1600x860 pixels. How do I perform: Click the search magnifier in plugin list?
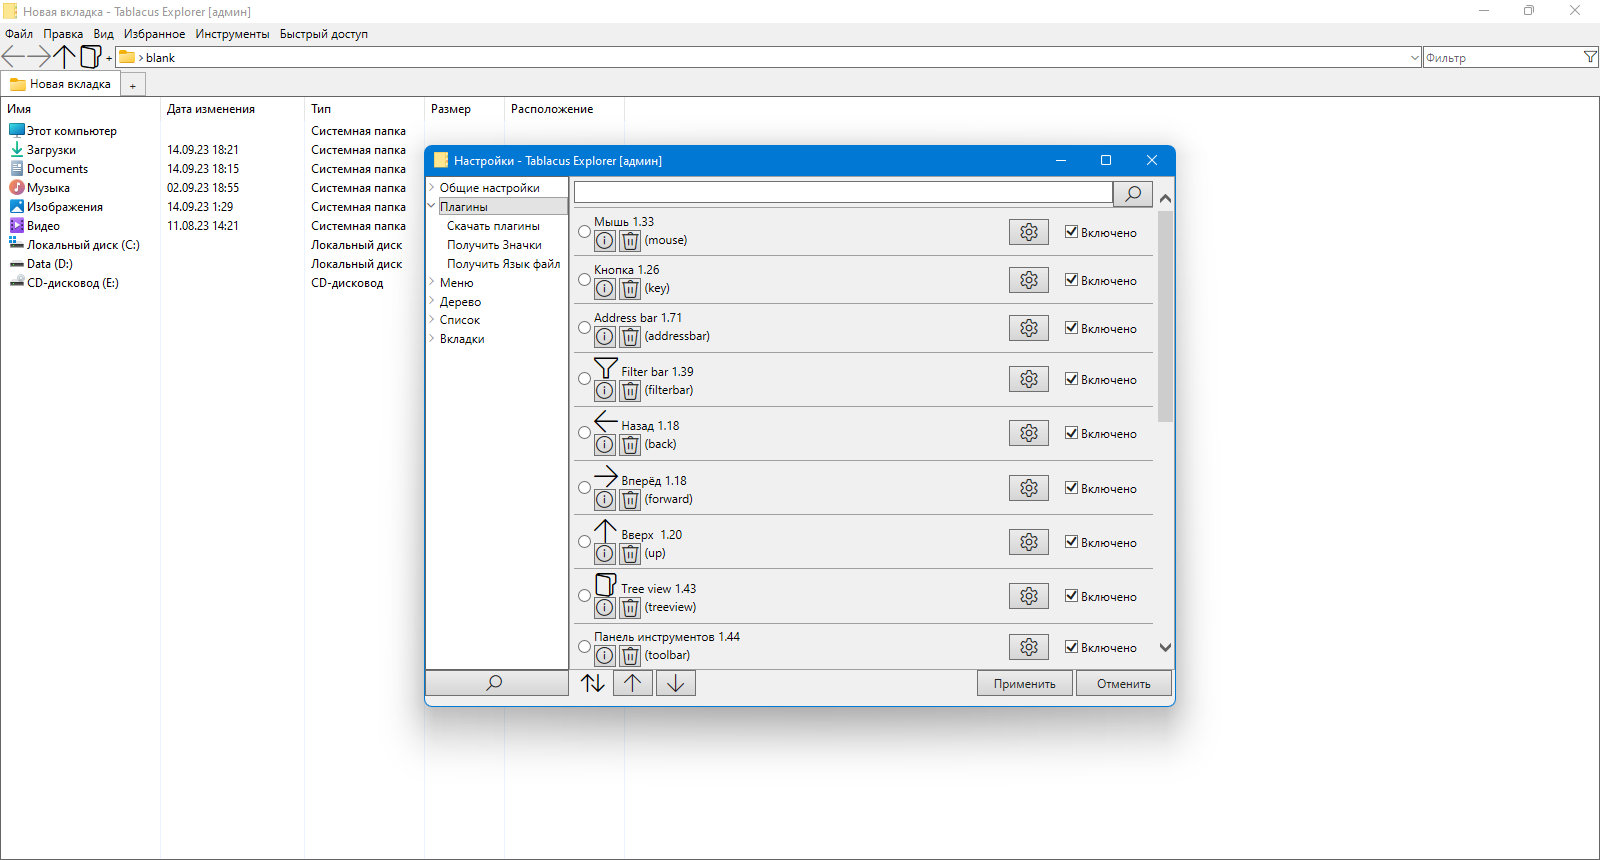(1133, 193)
